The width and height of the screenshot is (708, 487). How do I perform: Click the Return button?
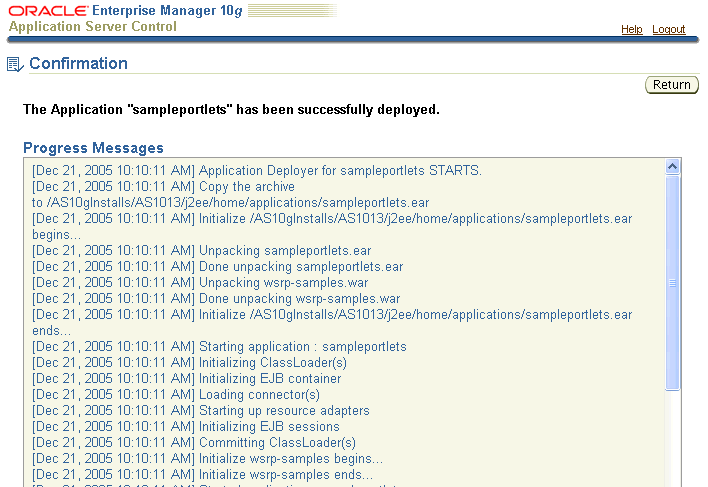point(671,85)
